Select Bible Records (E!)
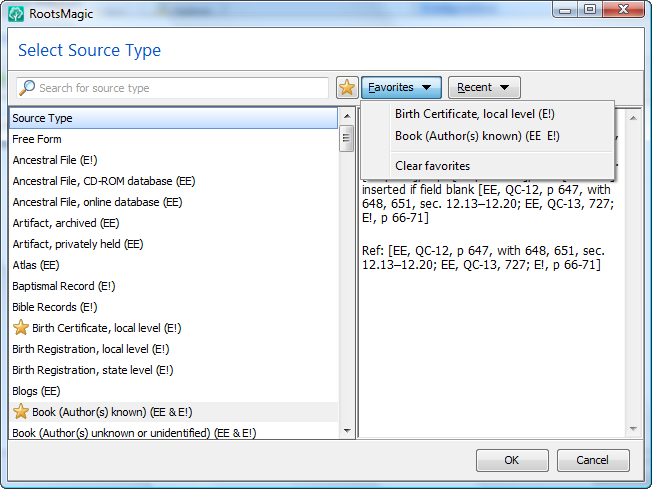Screen dimensions: 652x489 (x=173, y=307)
